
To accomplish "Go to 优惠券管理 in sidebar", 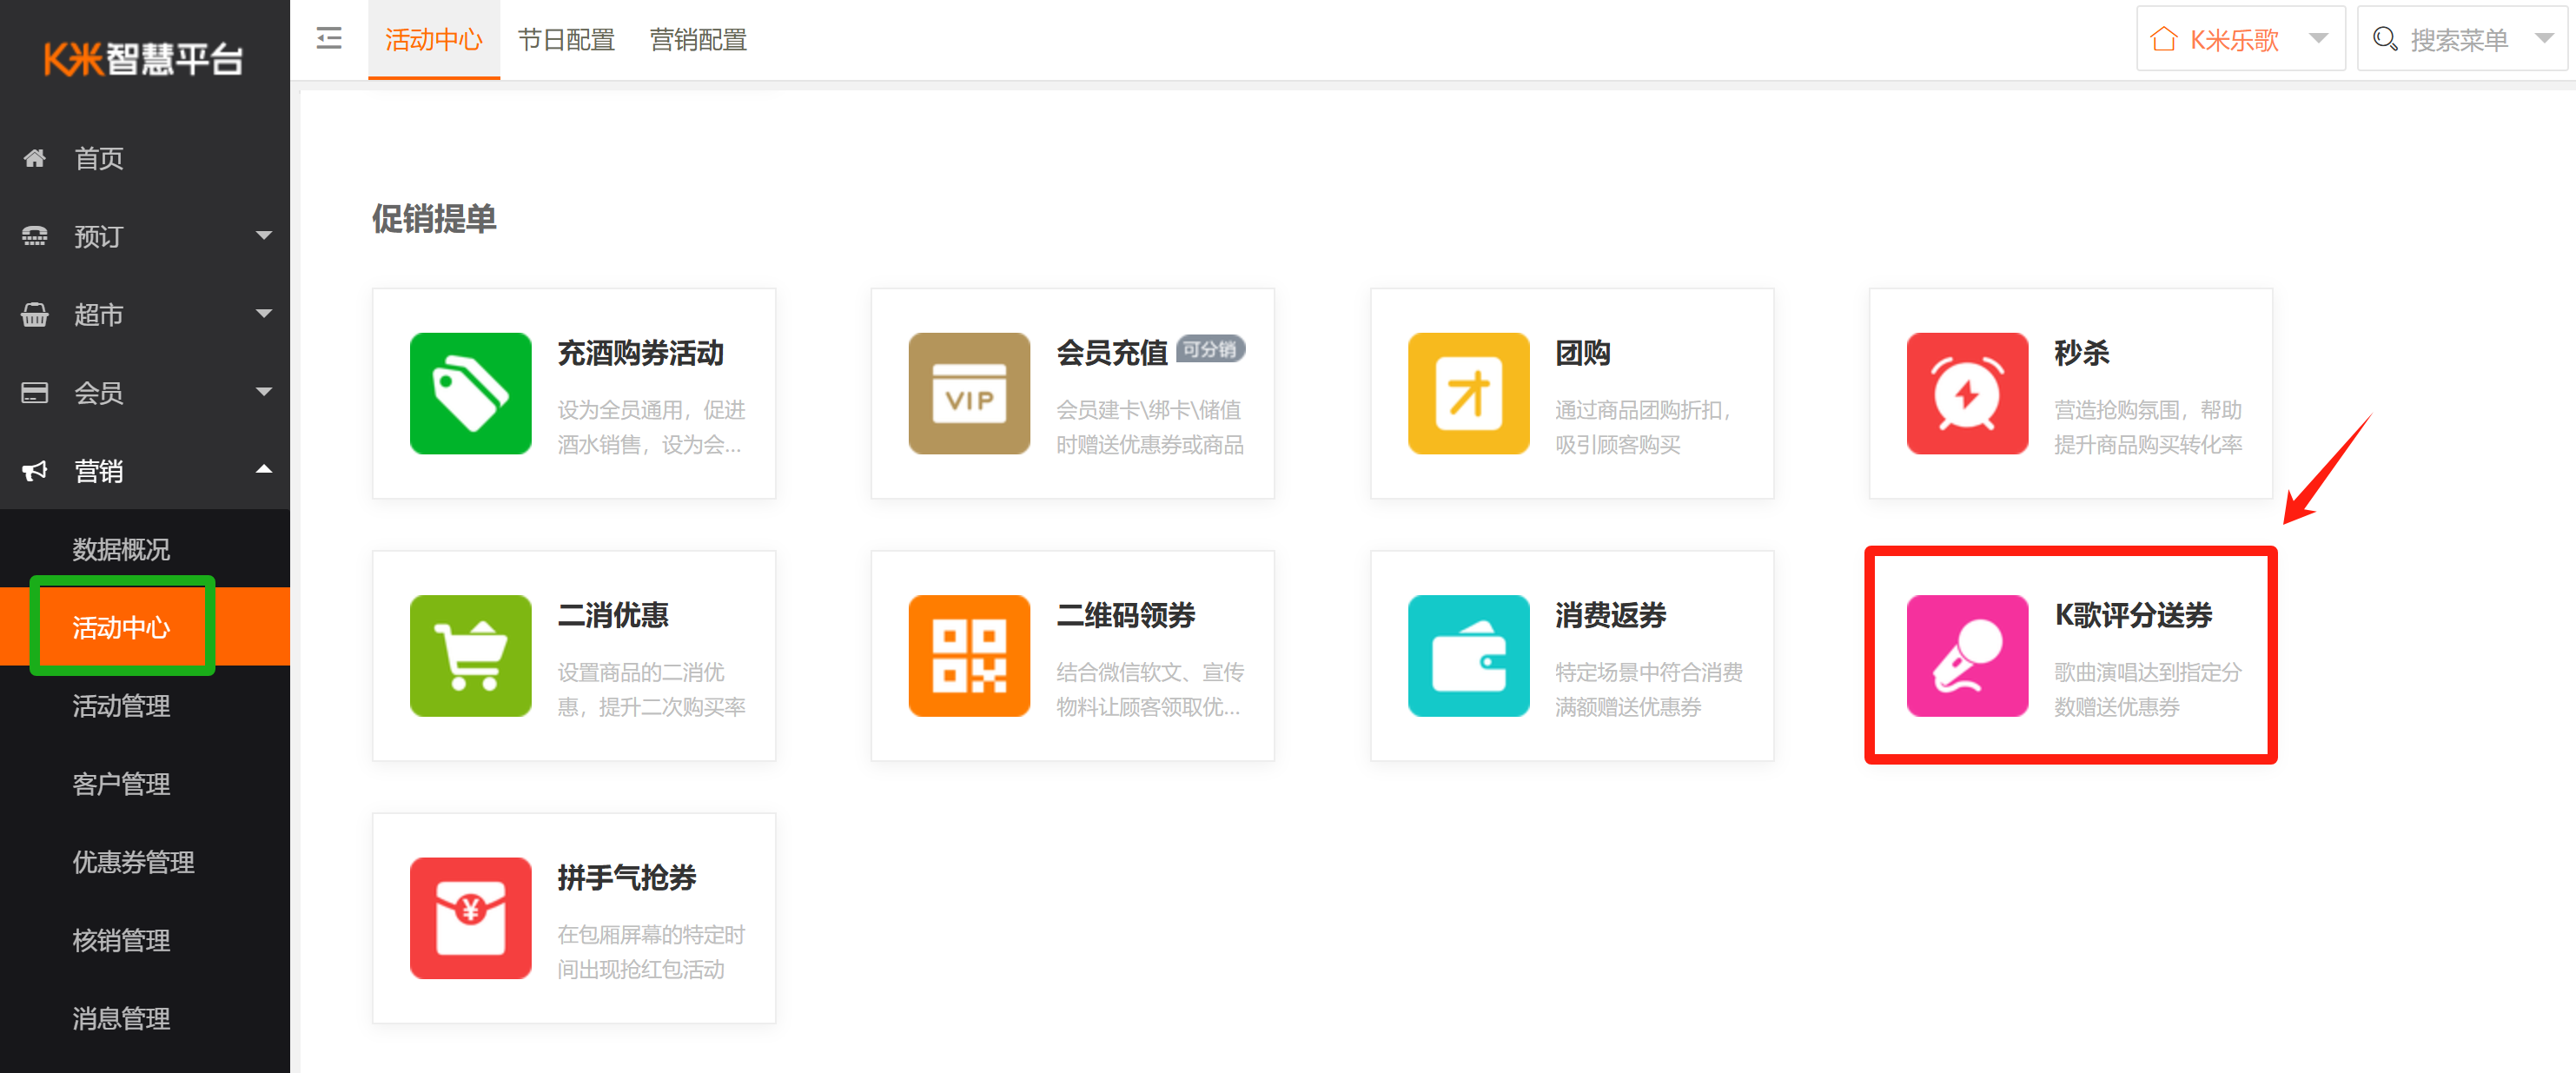I will click(133, 861).
